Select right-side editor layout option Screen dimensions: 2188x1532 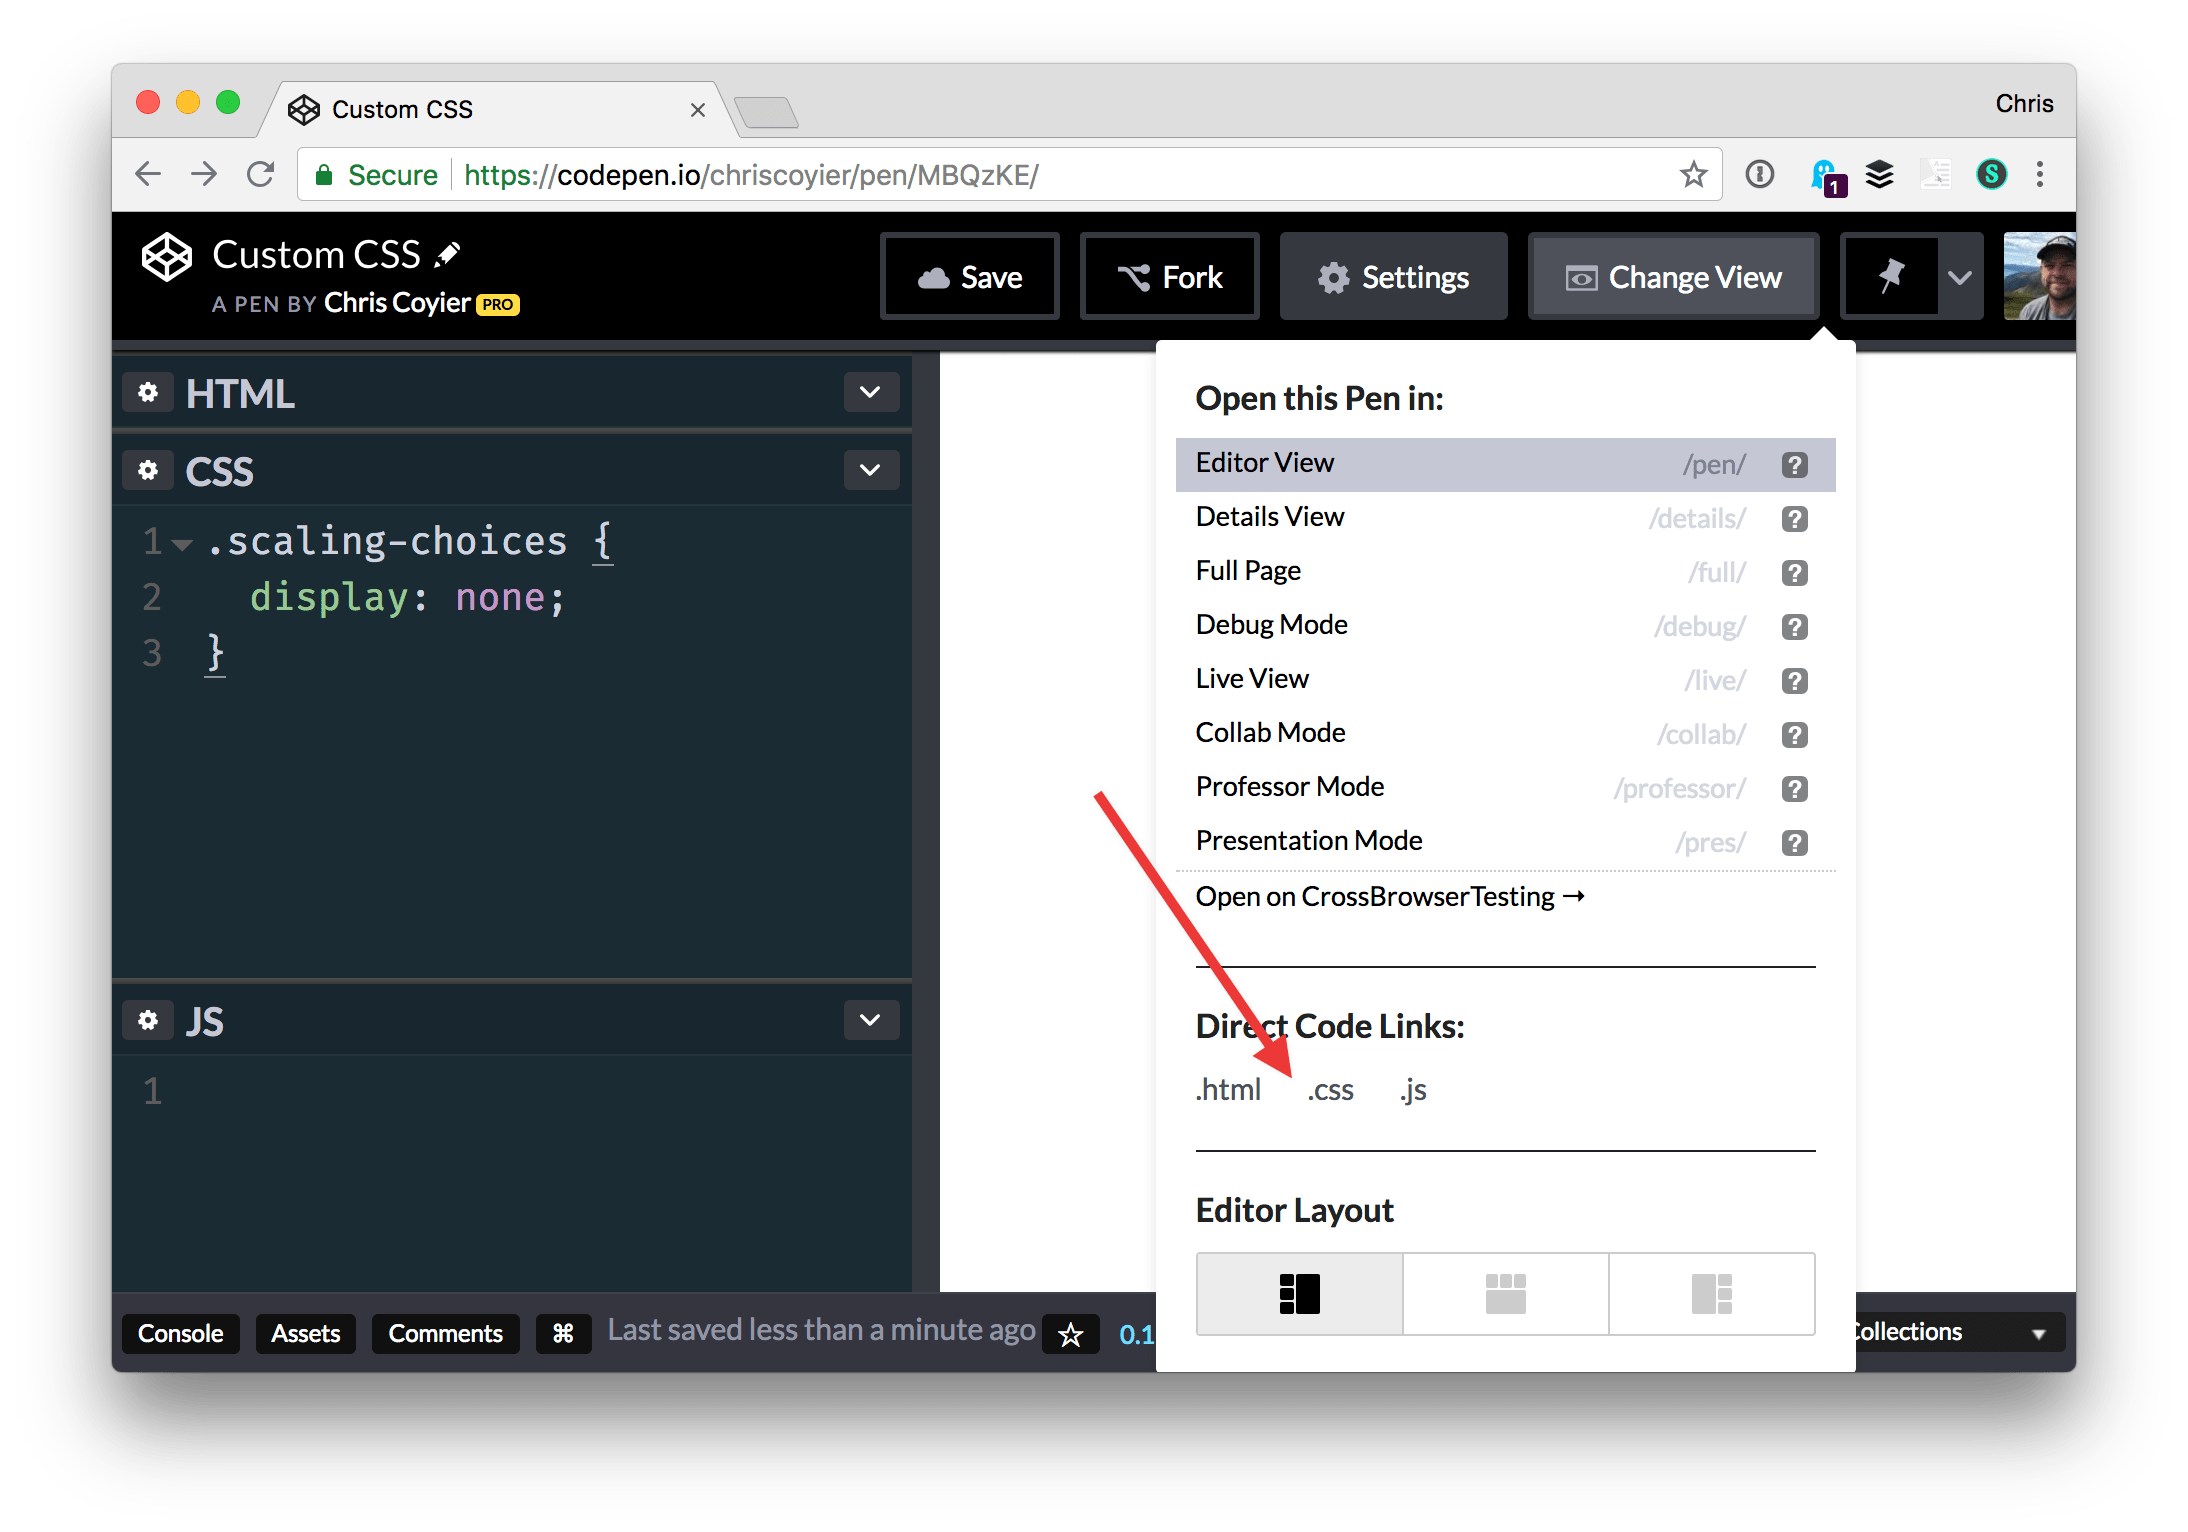[1711, 1294]
